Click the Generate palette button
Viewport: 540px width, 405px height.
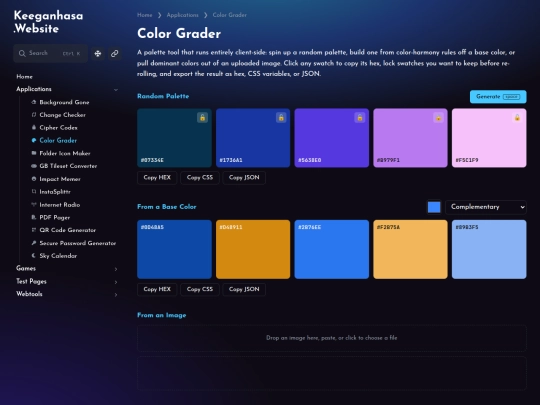(498, 97)
